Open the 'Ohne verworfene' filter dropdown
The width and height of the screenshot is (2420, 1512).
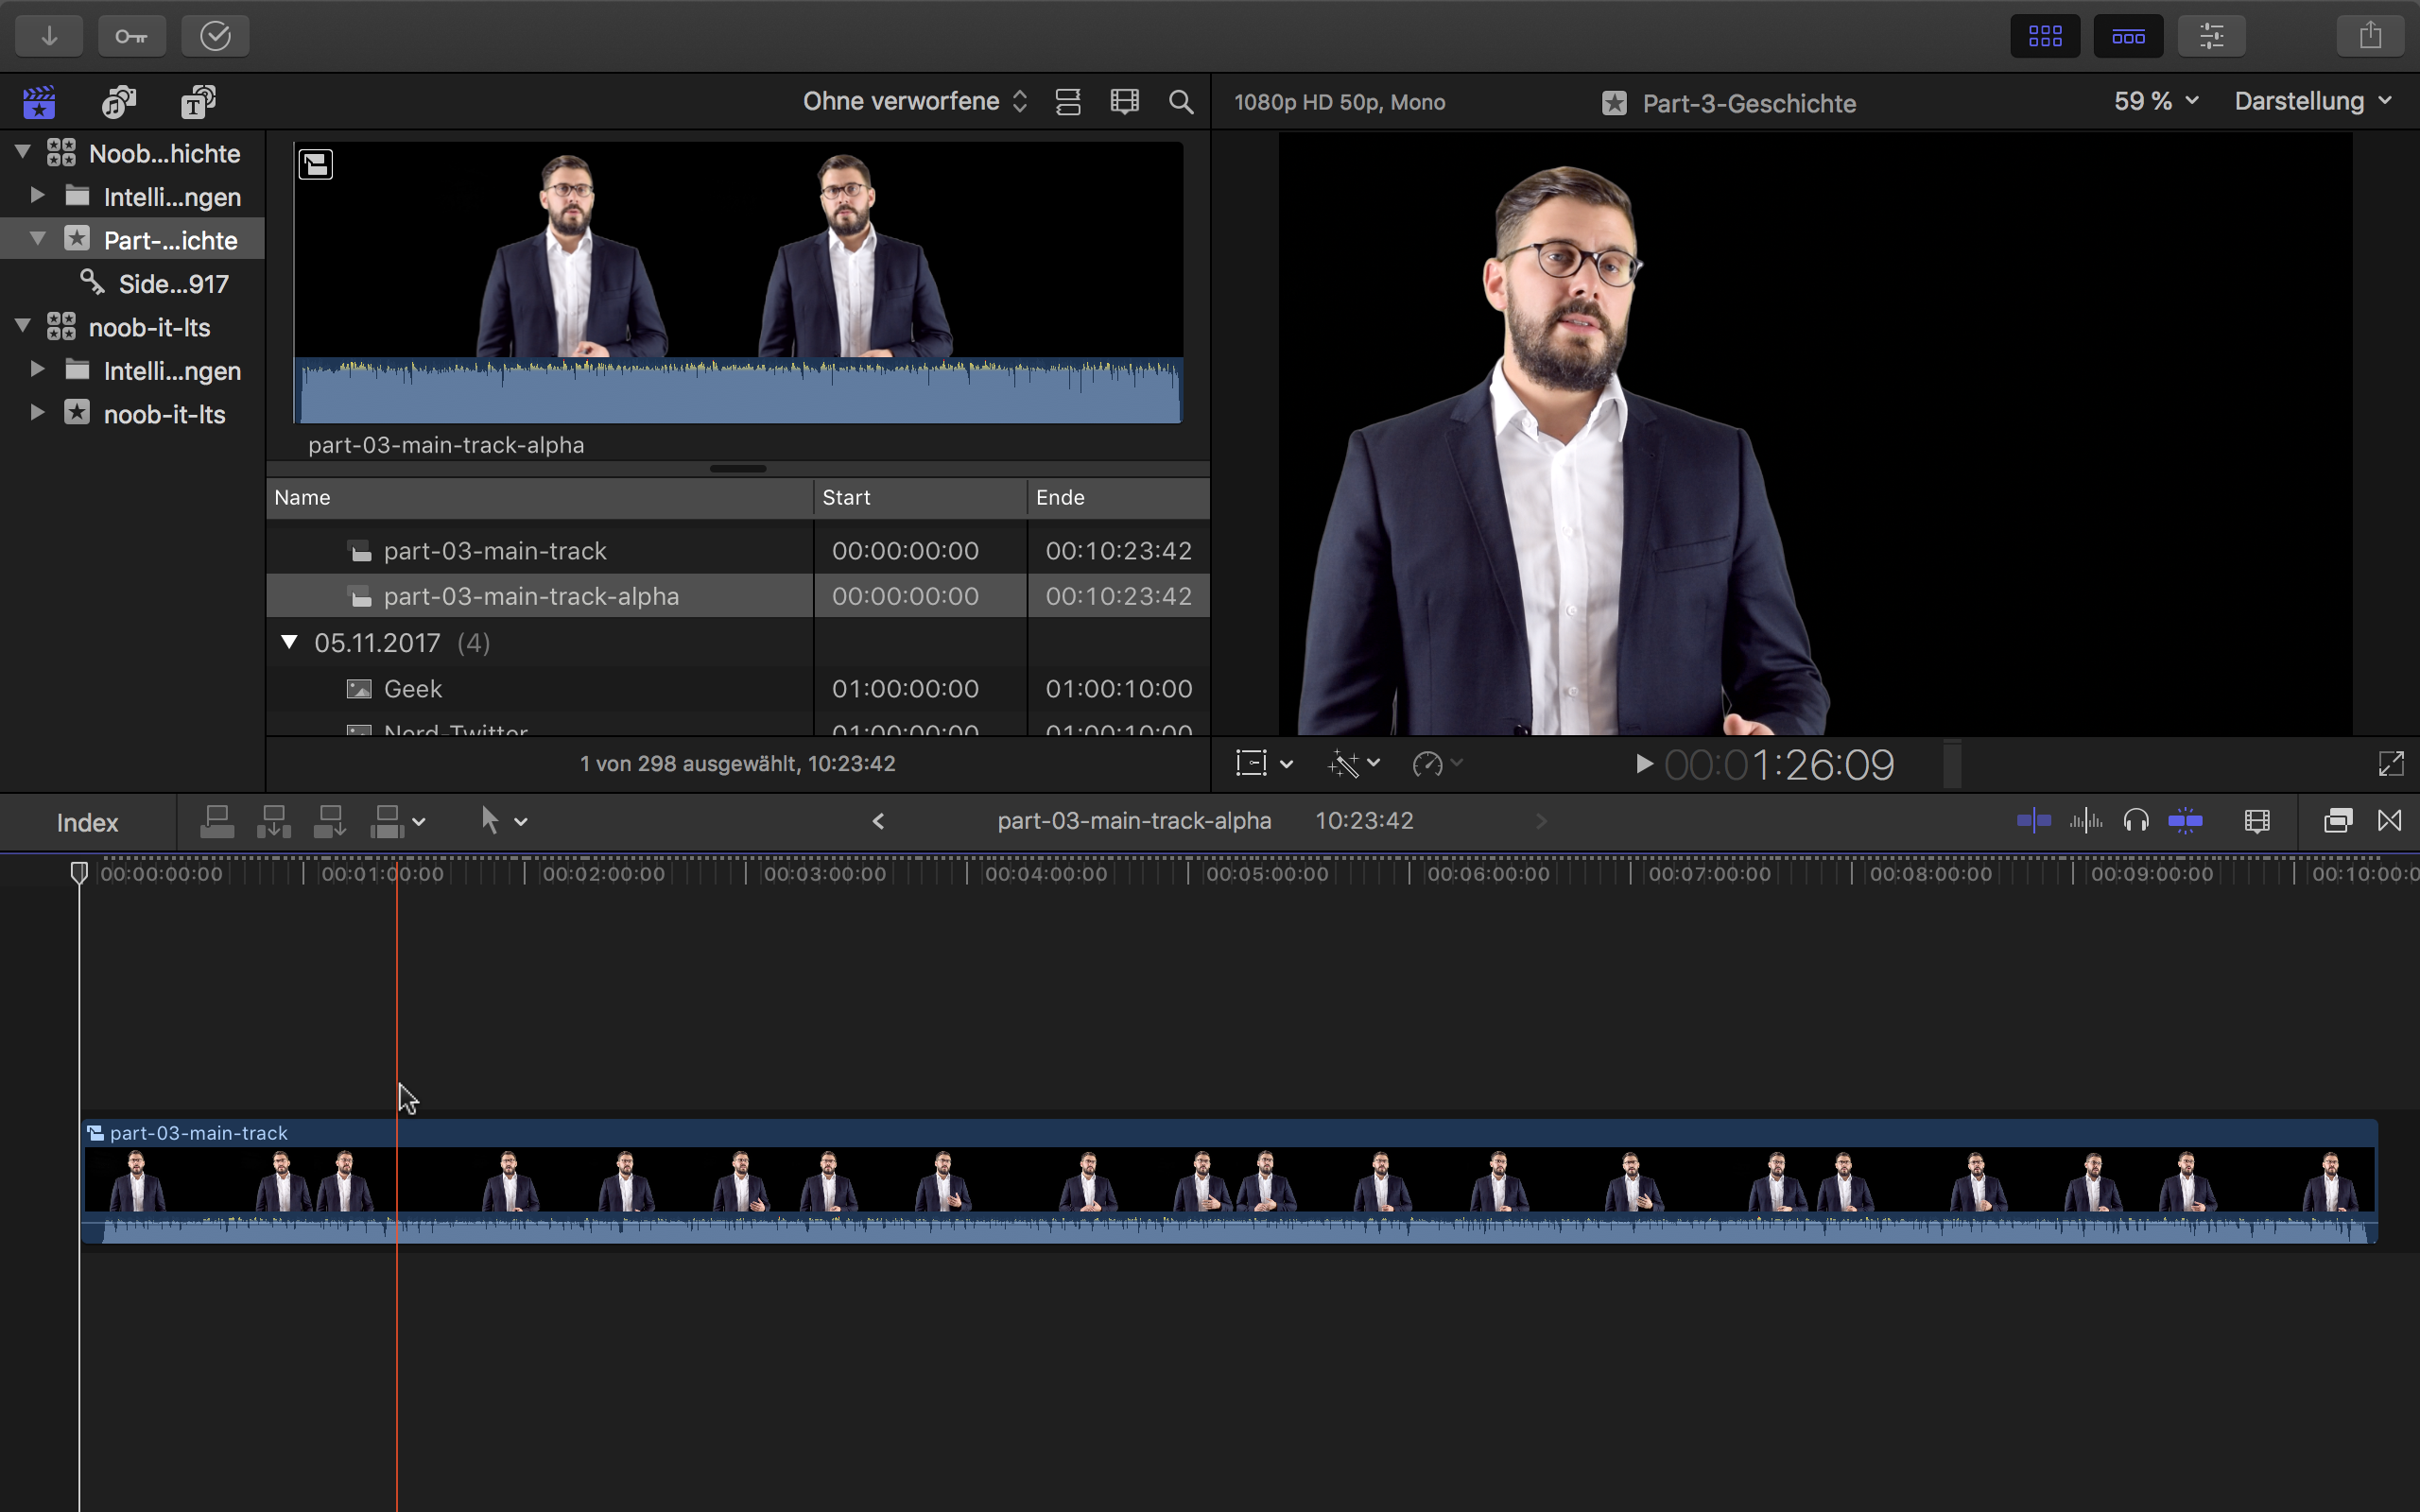pos(915,102)
